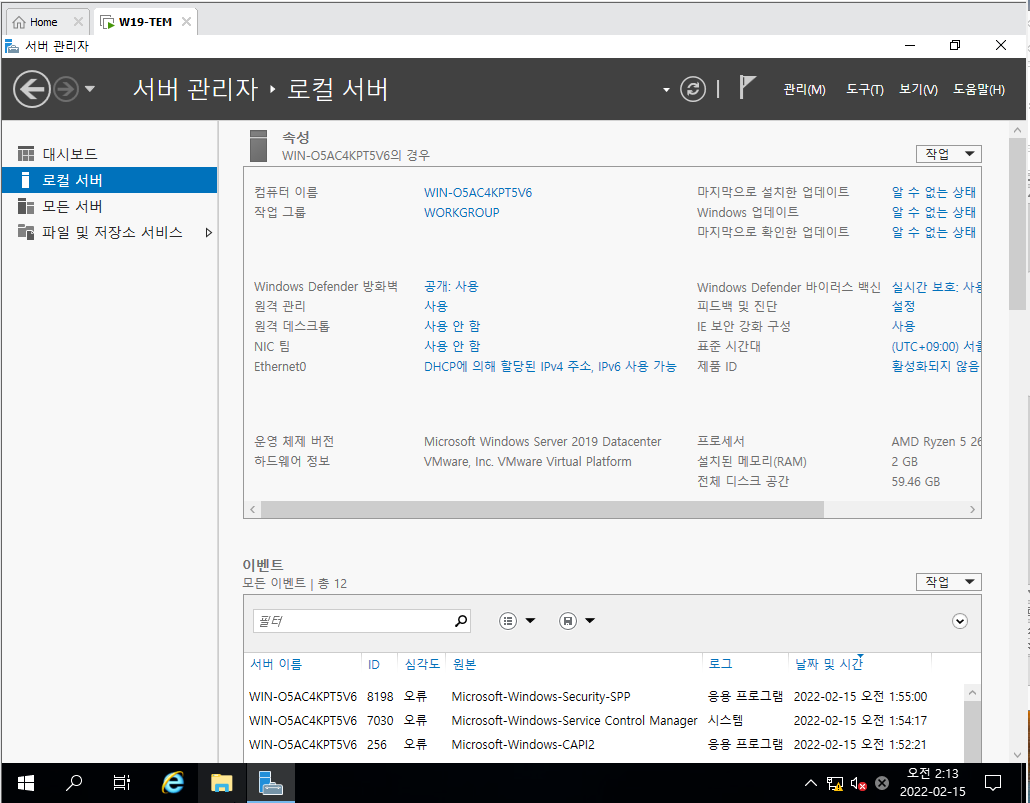Sort events by 서버 이름 column

click(276, 664)
